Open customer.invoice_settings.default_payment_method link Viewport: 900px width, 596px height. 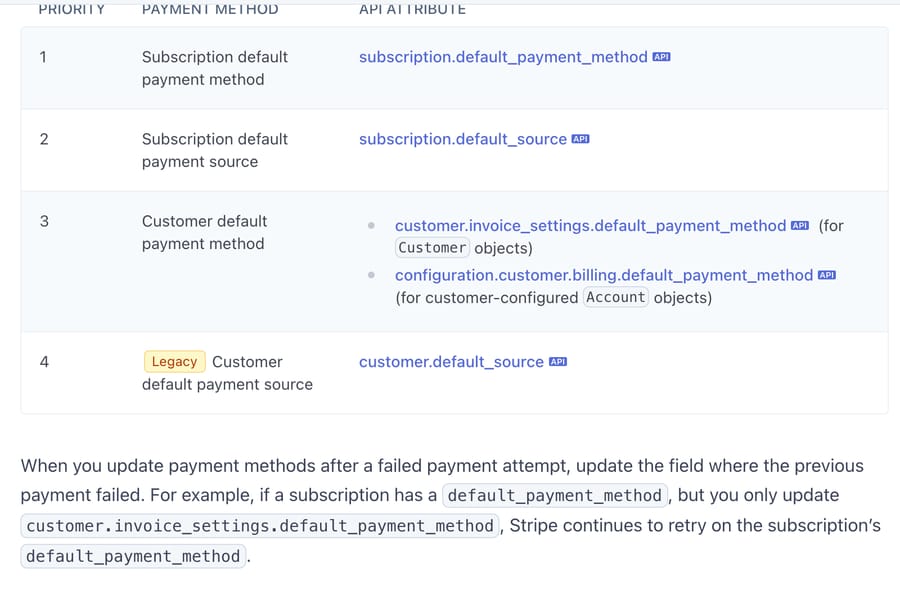(x=590, y=226)
